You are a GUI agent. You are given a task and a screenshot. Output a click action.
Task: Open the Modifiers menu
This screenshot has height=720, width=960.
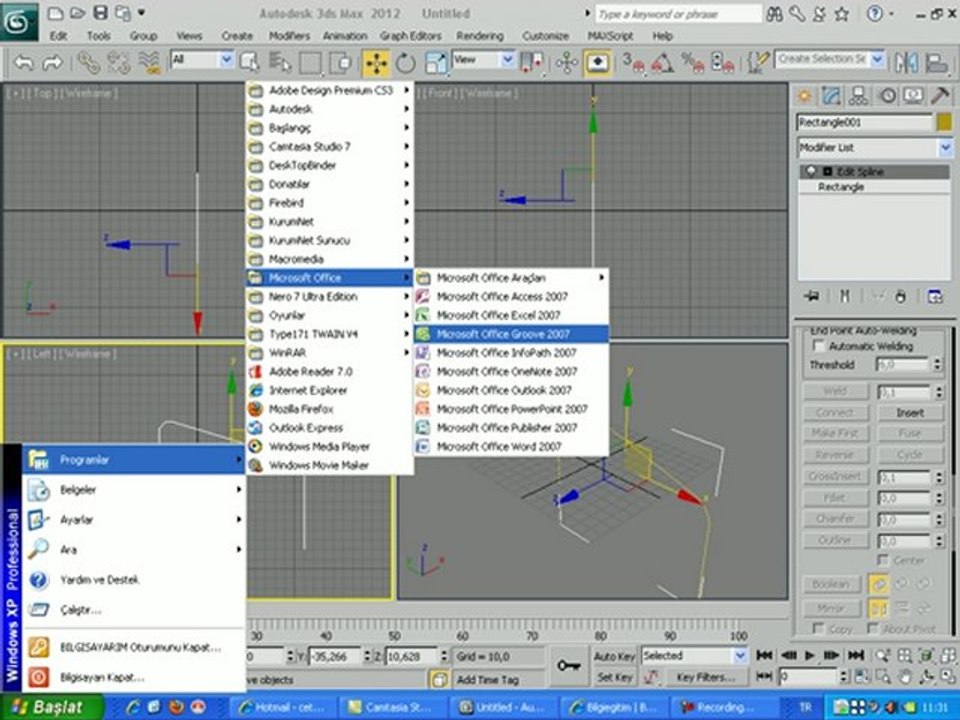click(x=289, y=36)
